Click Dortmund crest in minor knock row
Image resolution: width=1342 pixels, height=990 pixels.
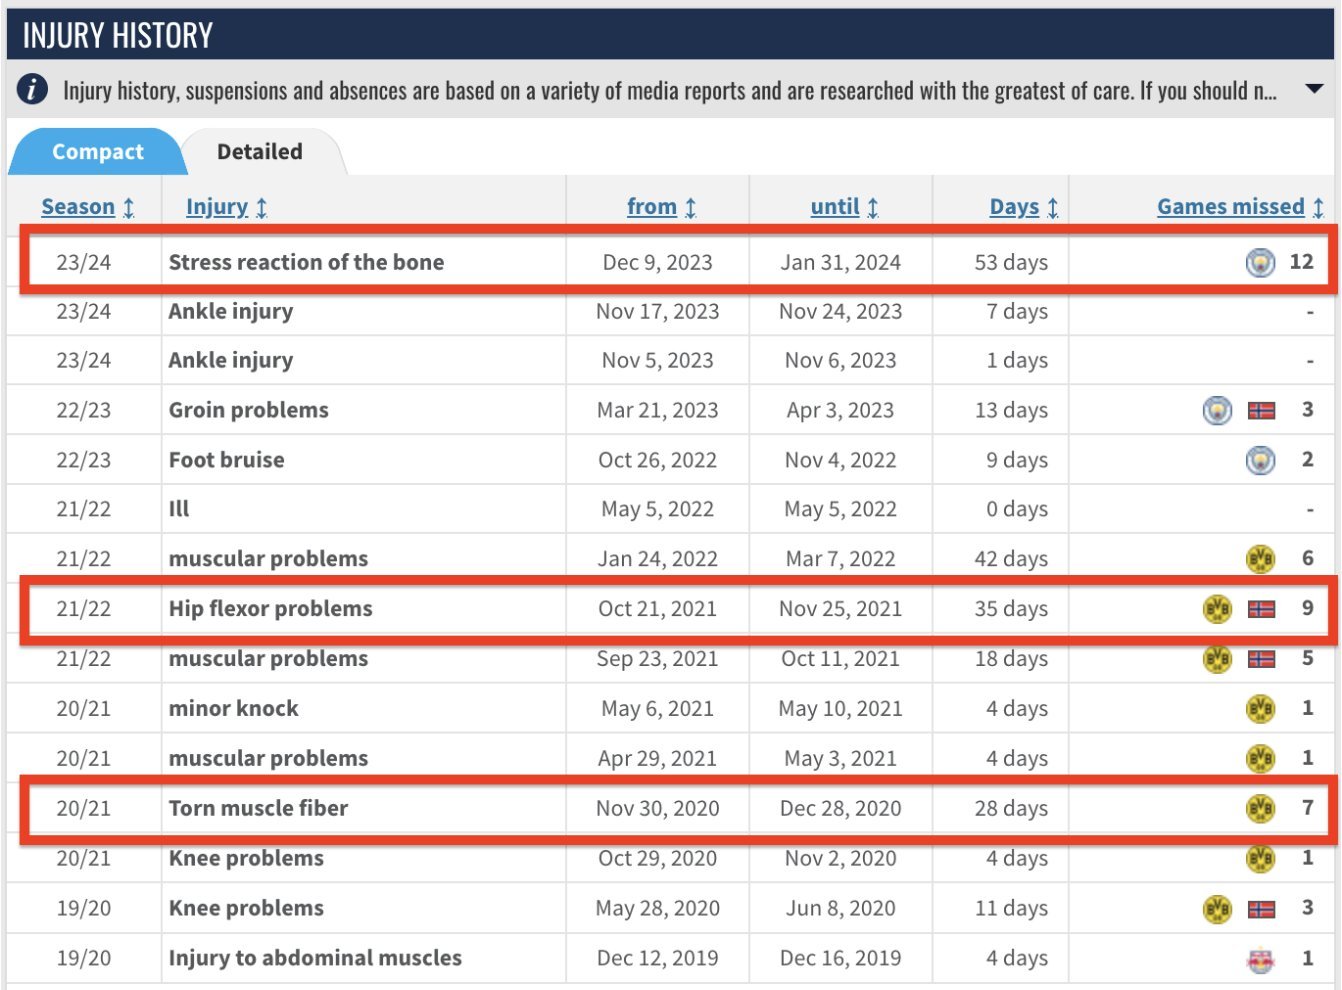click(x=1260, y=709)
